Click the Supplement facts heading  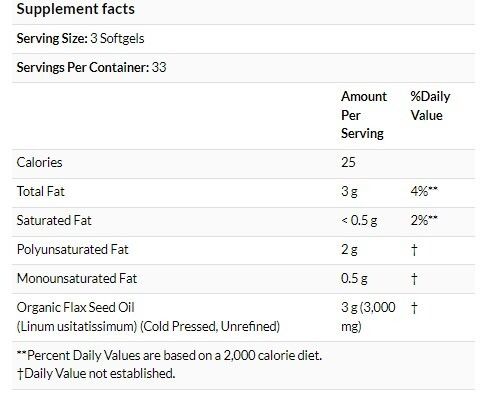point(76,9)
